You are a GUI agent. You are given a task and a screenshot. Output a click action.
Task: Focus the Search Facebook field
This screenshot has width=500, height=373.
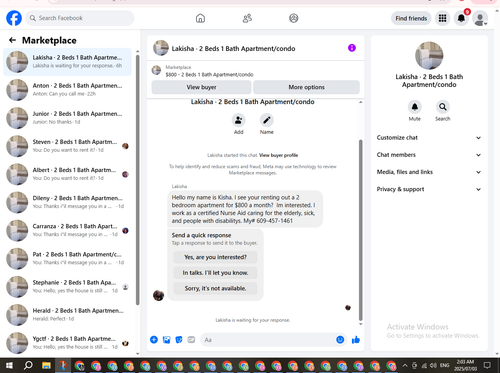coord(80,18)
